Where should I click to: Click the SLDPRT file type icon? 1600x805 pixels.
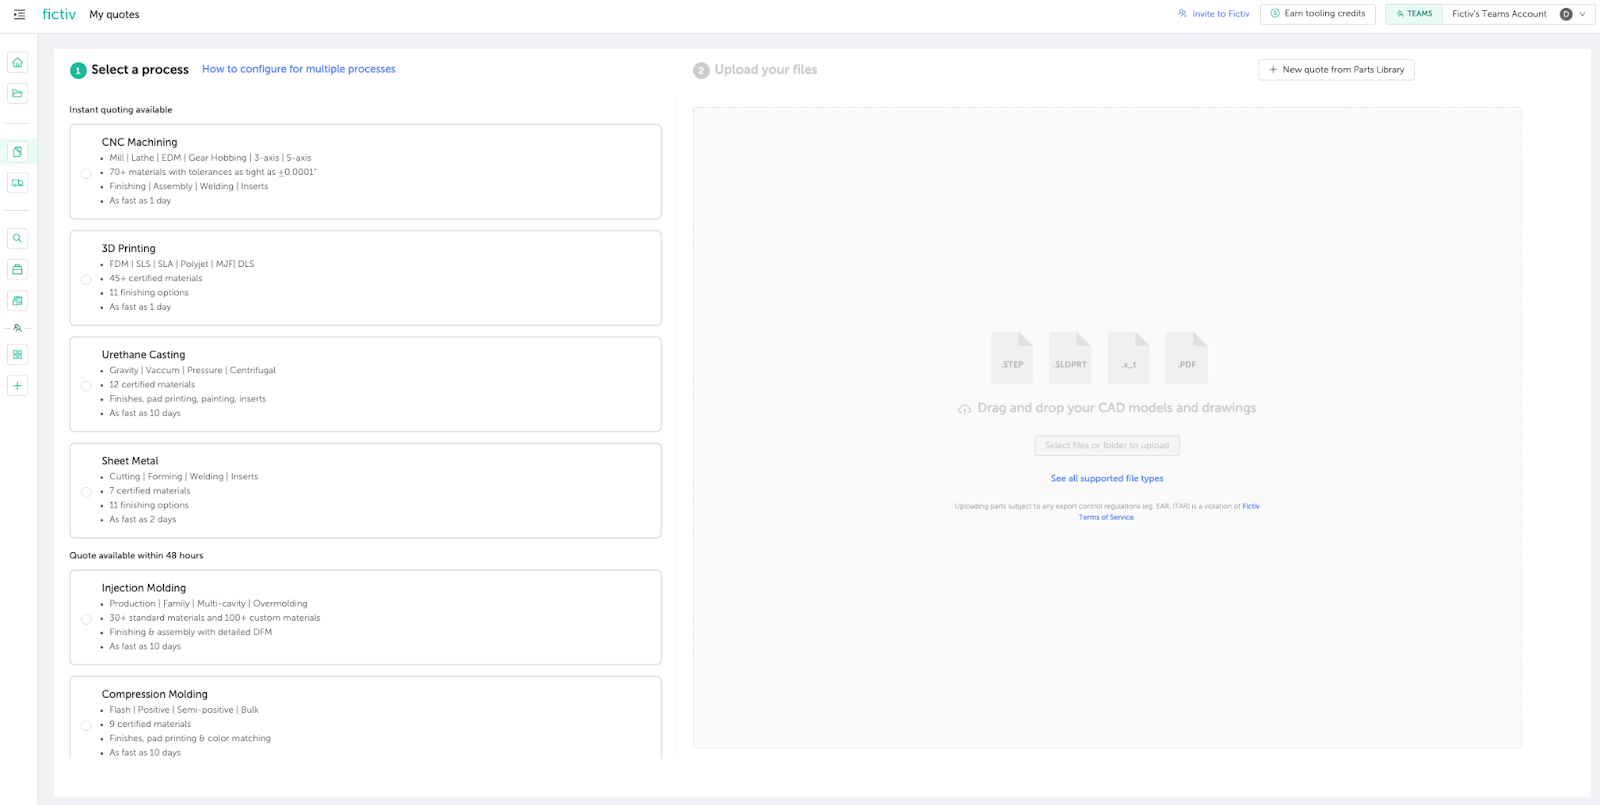click(1070, 358)
